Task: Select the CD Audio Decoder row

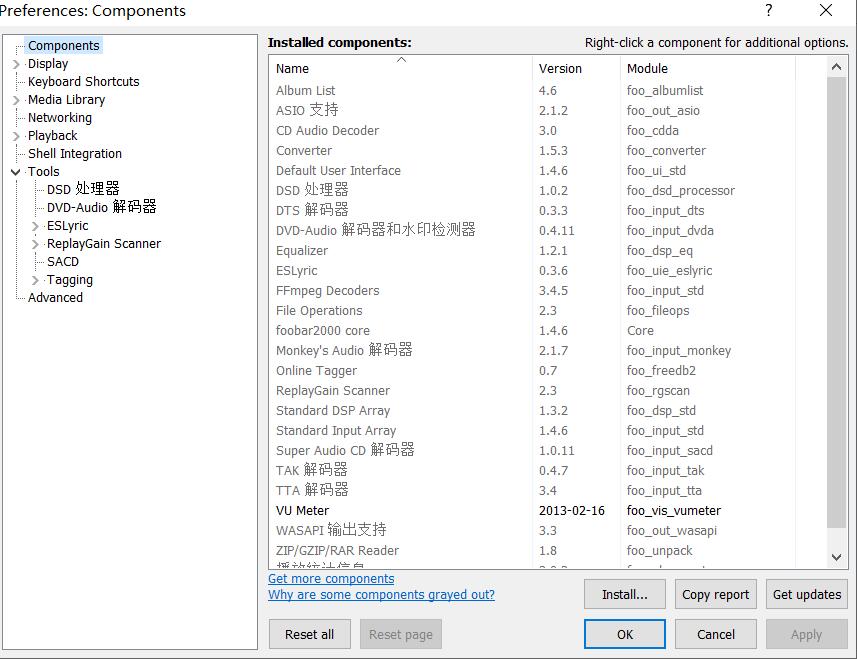Action: pos(548,131)
